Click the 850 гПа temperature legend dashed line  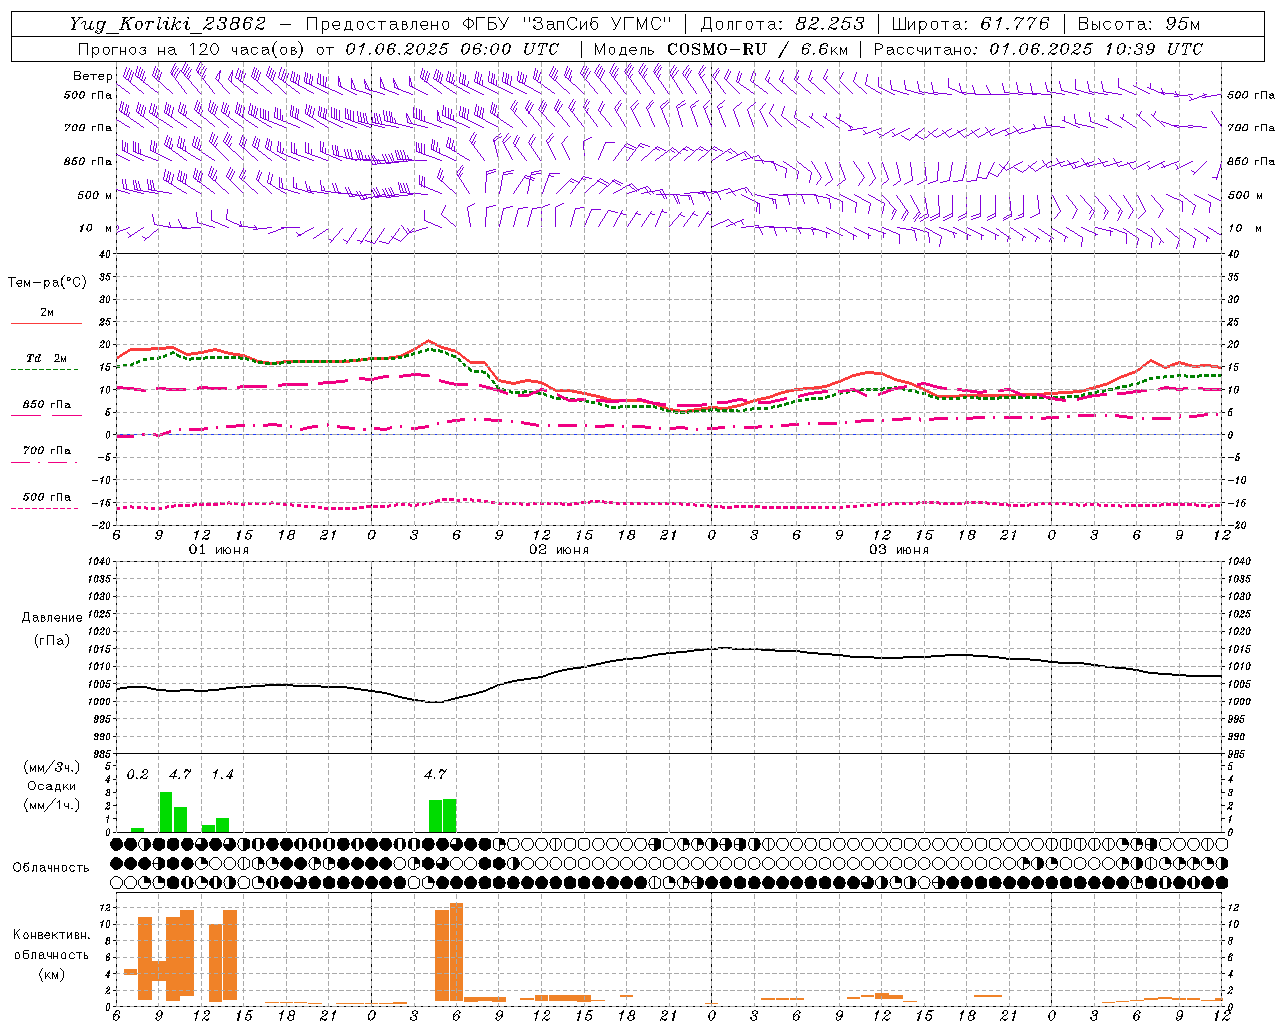coord(46,415)
